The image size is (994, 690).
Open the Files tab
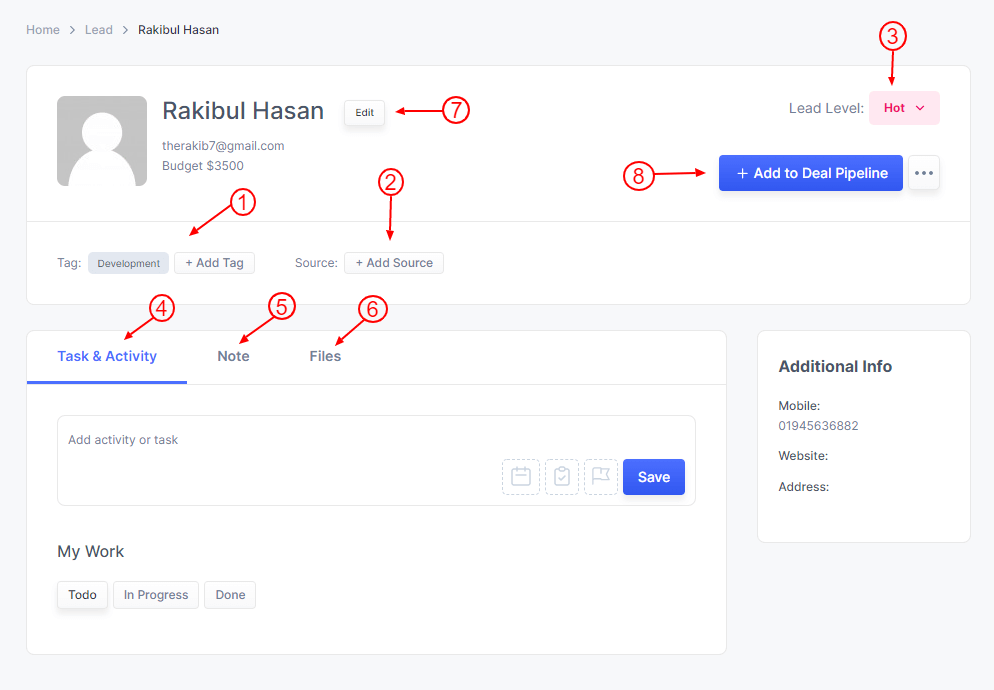tap(325, 356)
